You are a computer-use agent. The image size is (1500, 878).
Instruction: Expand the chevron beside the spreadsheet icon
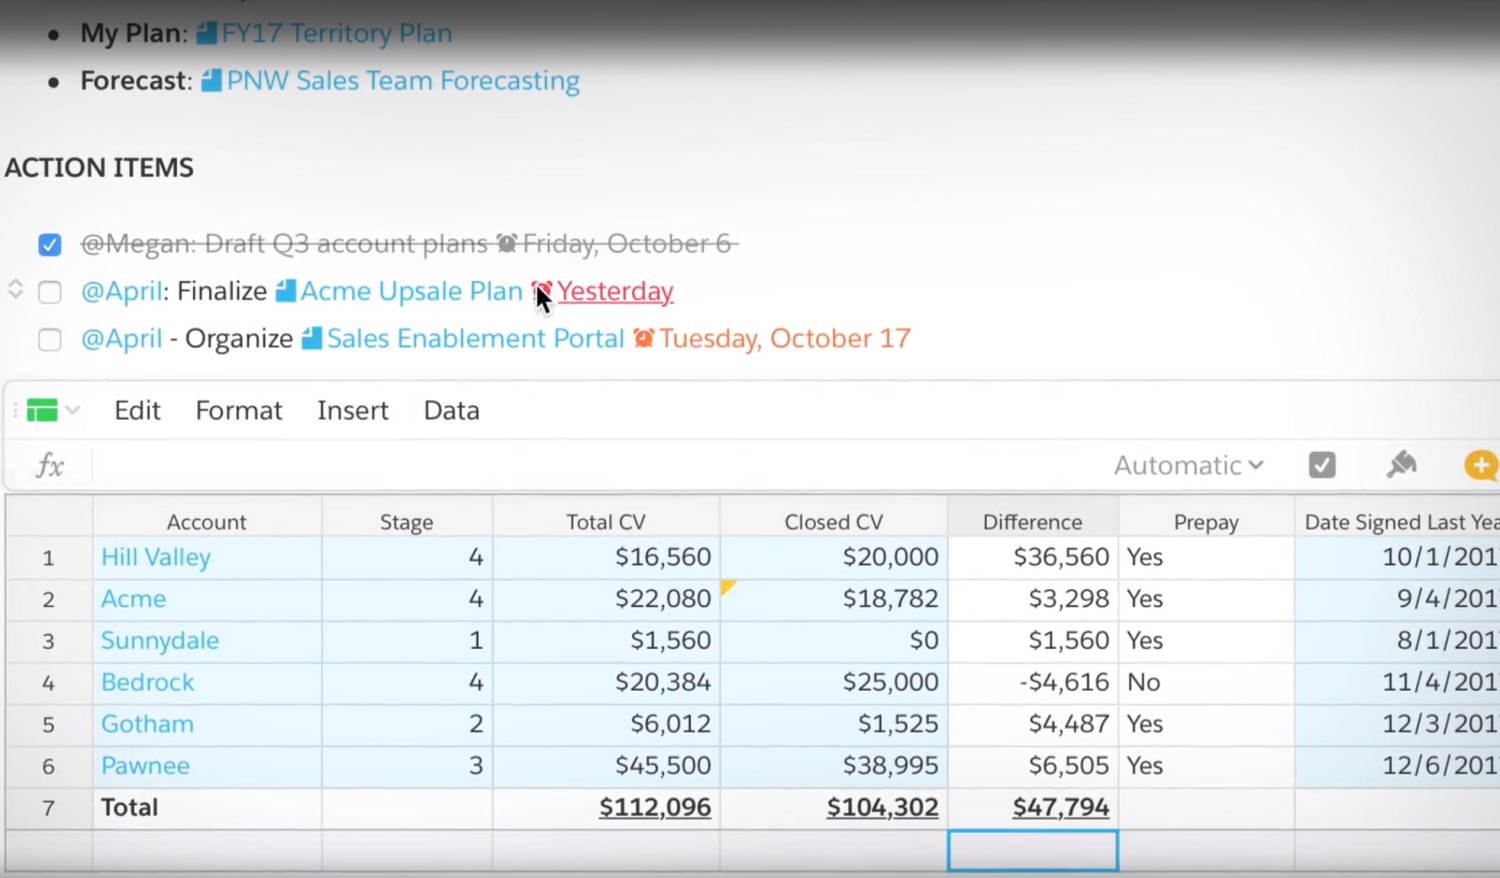73,410
